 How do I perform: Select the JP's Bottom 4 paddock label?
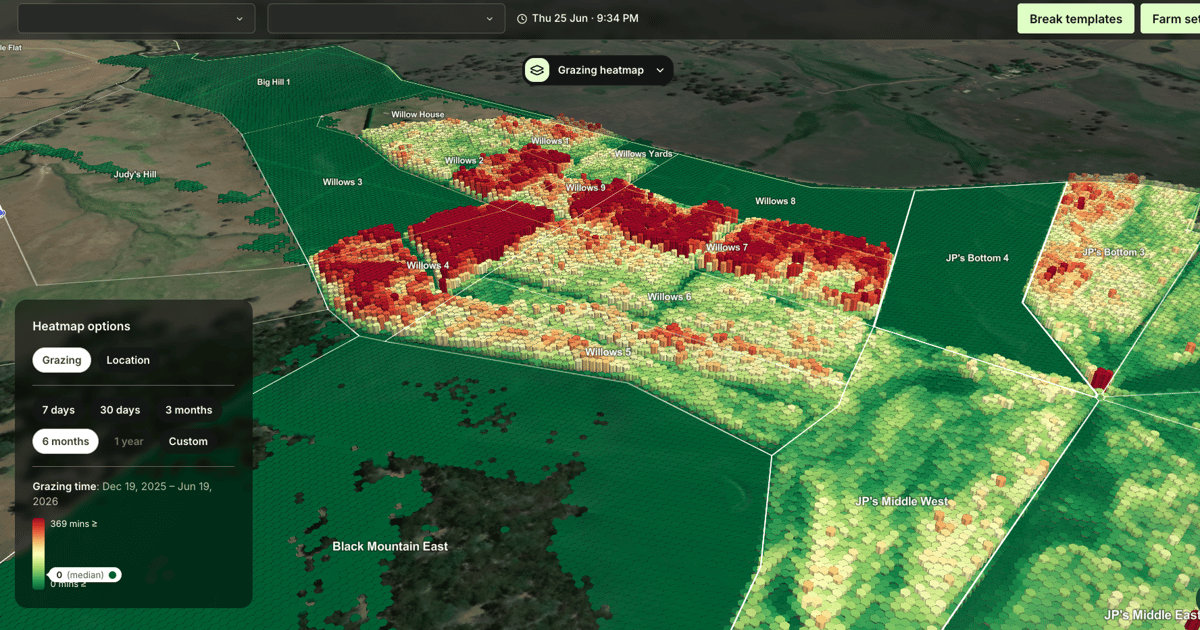pos(977,258)
